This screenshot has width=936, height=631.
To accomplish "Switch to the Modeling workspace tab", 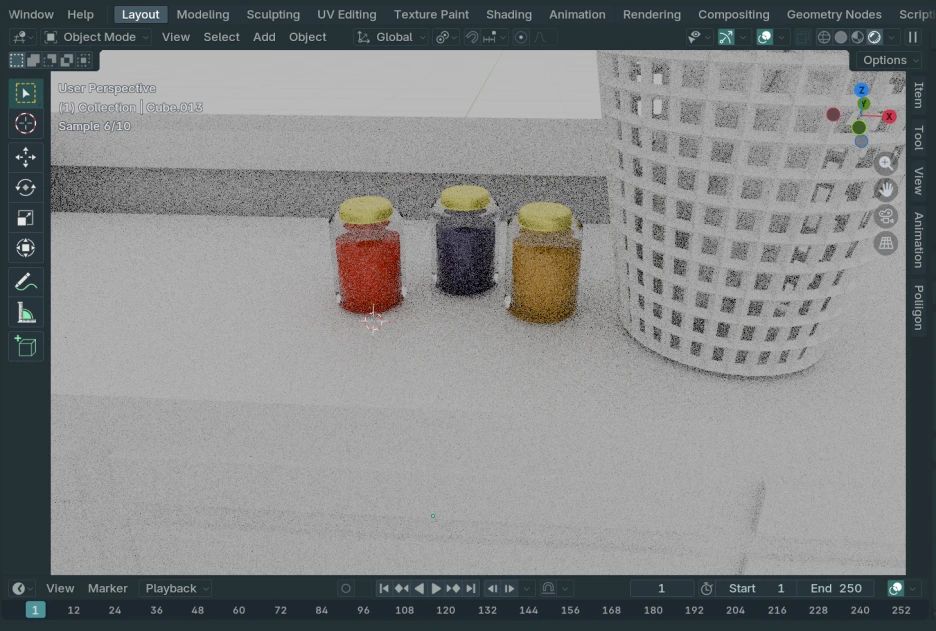I will [x=203, y=14].
